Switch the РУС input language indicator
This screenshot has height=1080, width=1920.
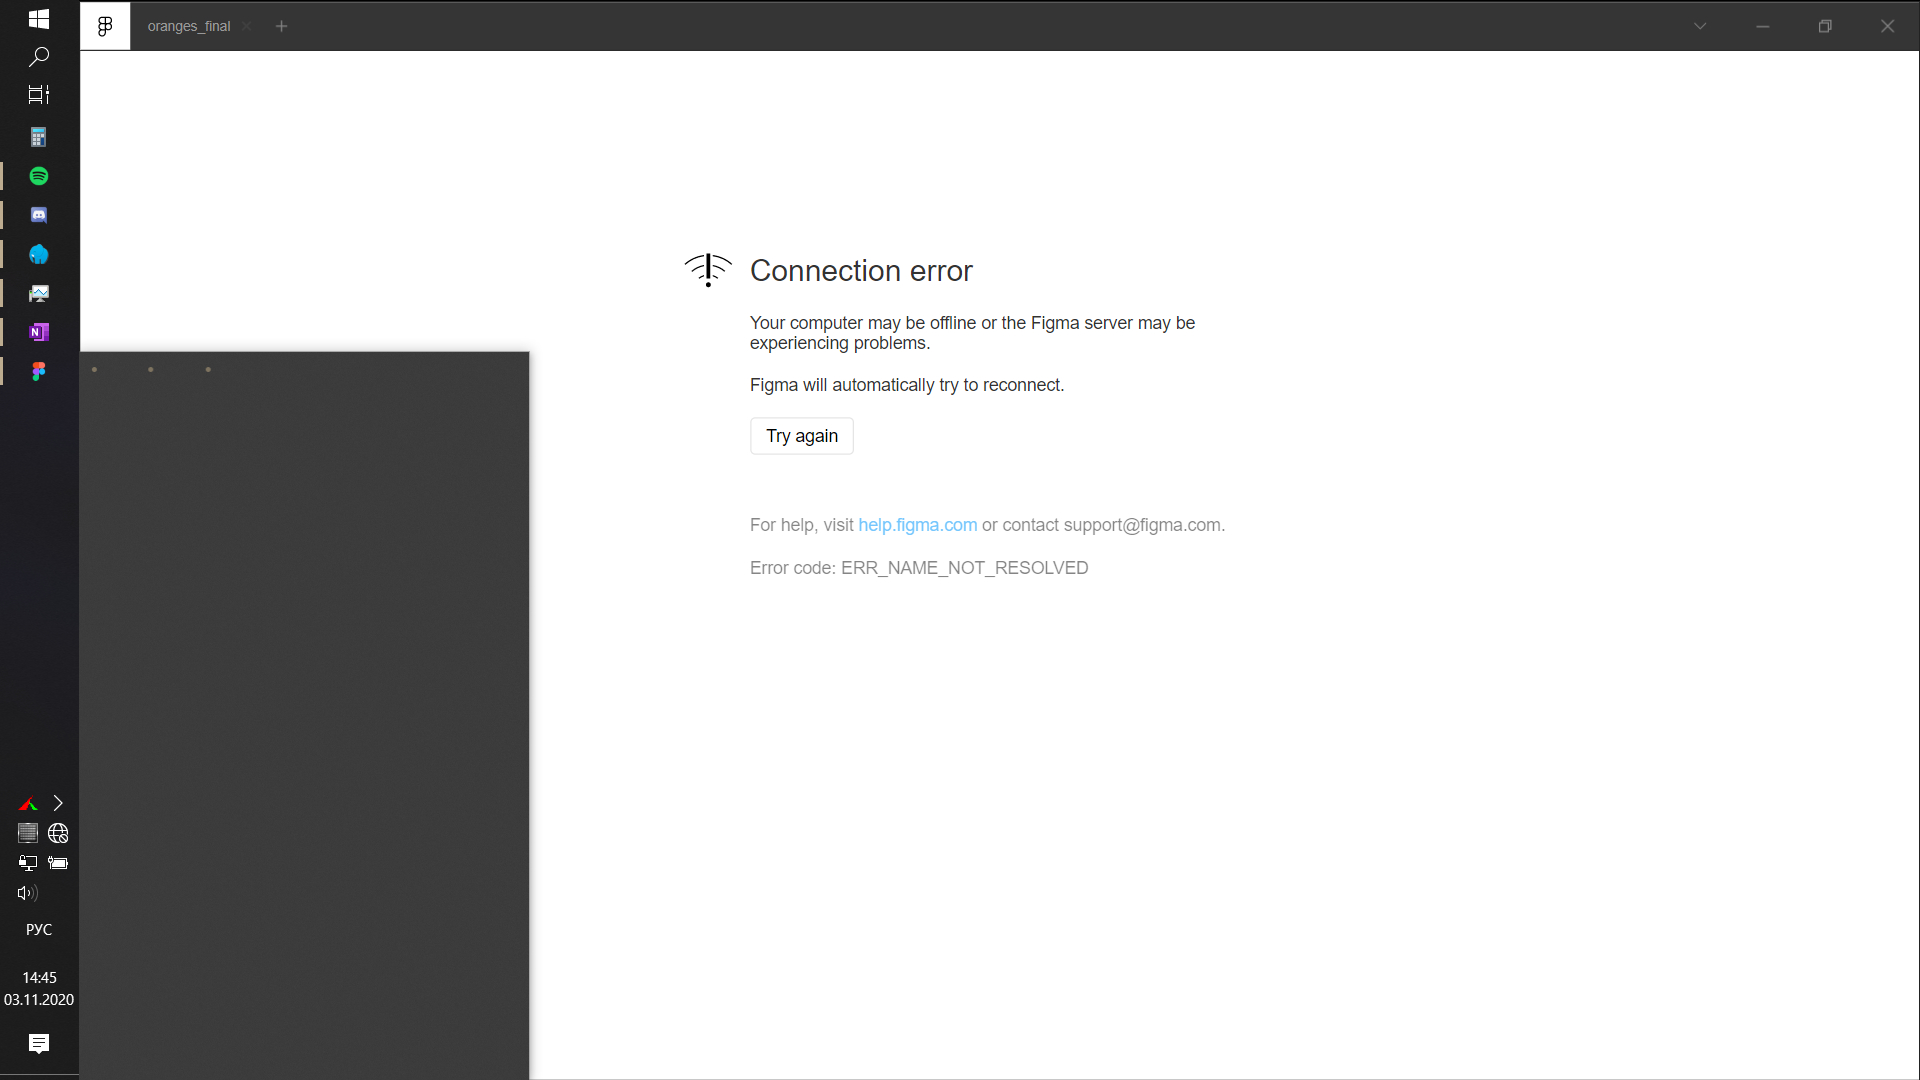[39, 930]
